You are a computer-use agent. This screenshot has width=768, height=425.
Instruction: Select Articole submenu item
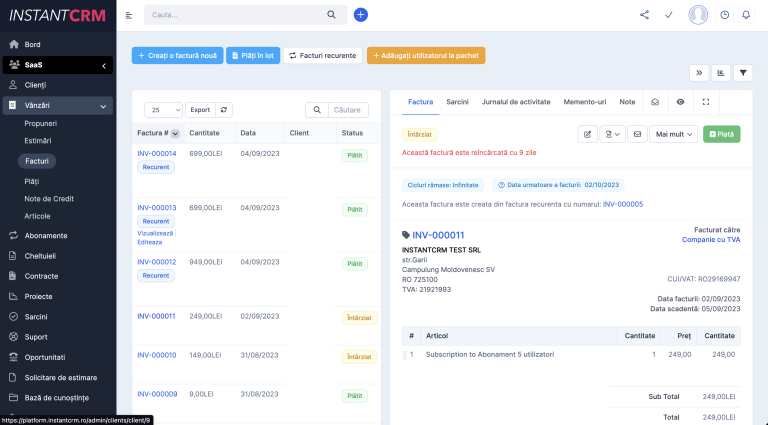pyautogui.click(x=37, y=216)
